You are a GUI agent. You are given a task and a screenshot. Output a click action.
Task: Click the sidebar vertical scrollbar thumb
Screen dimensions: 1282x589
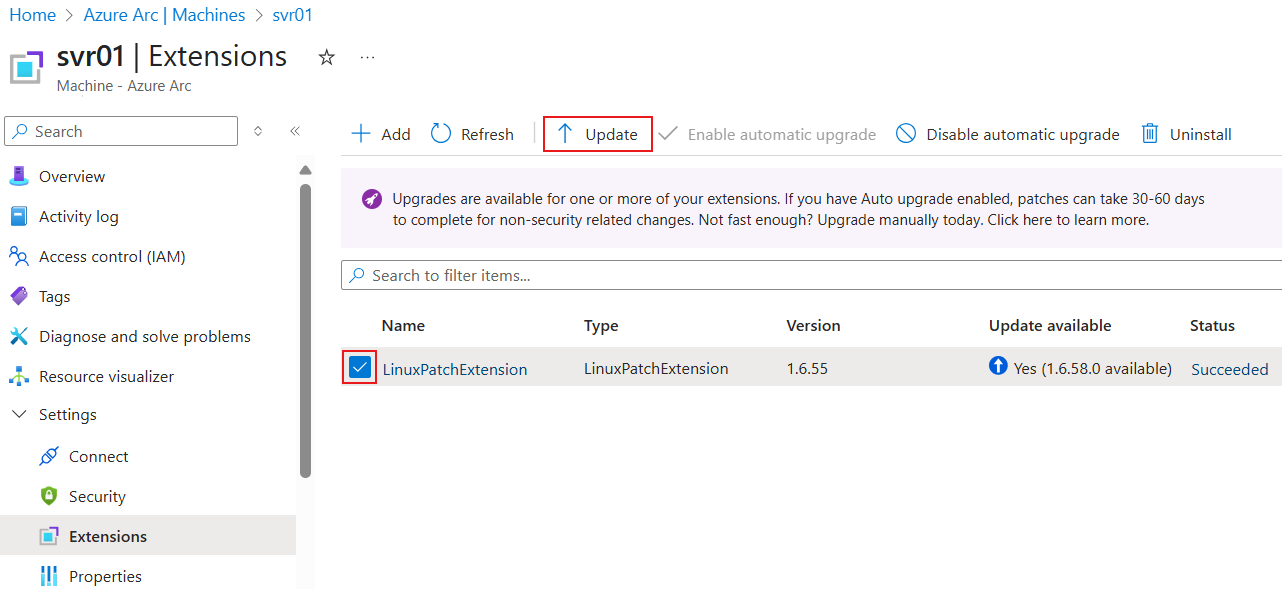(x=305, y=330)
